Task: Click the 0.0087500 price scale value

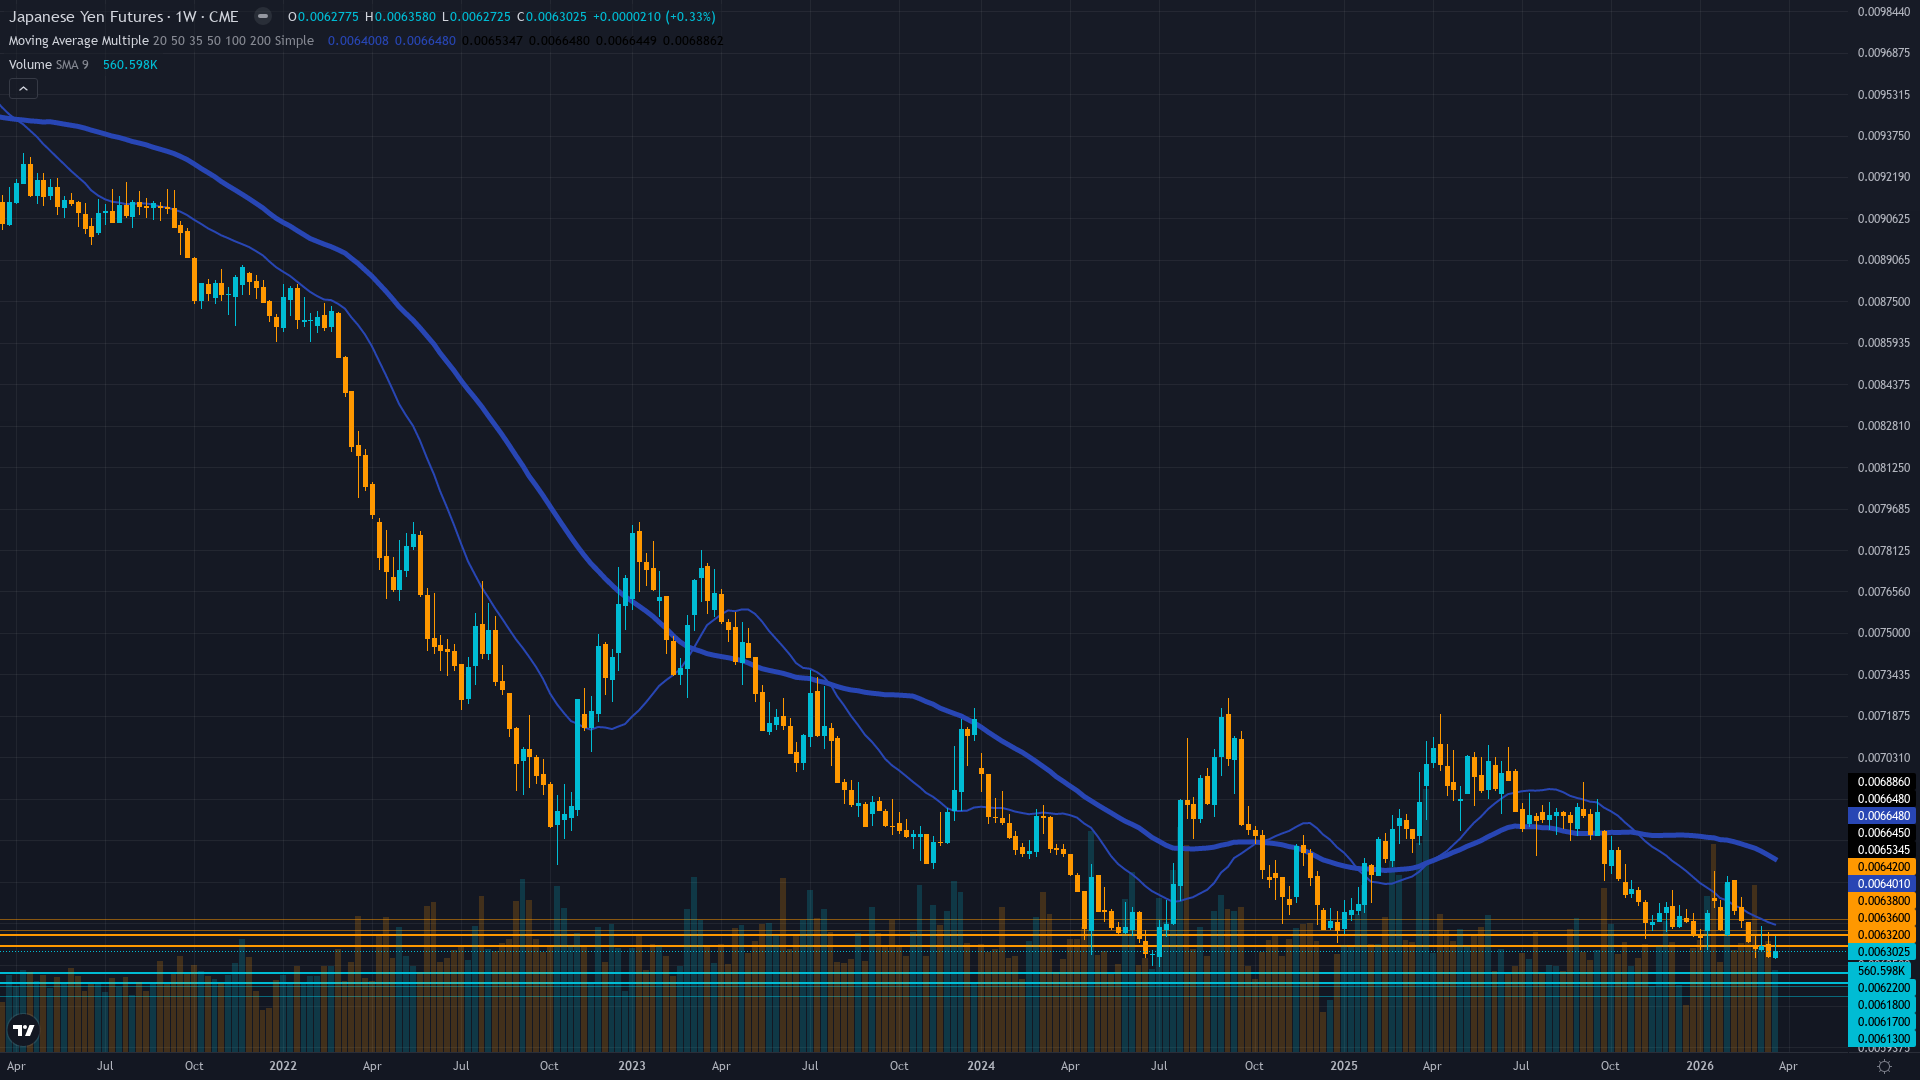Action: [1884, 302]
